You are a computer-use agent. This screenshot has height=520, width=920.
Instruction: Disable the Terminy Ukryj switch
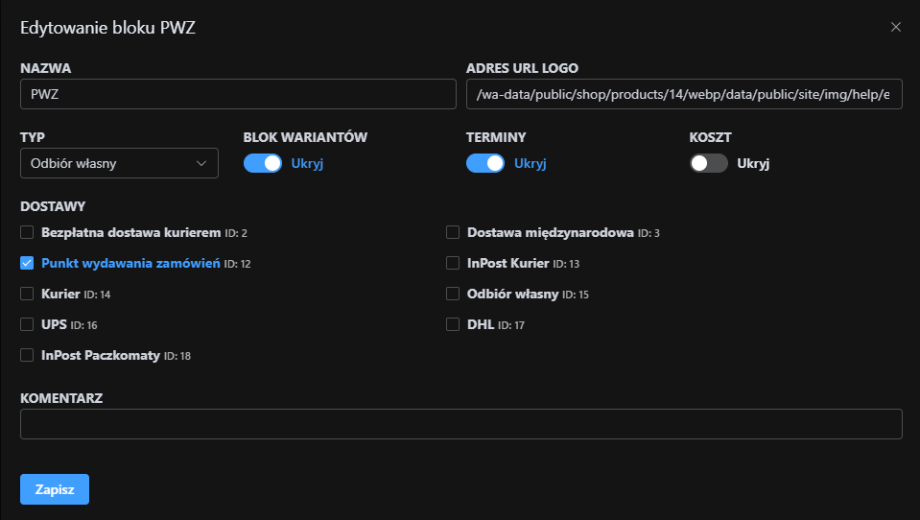tap(485, 163)
